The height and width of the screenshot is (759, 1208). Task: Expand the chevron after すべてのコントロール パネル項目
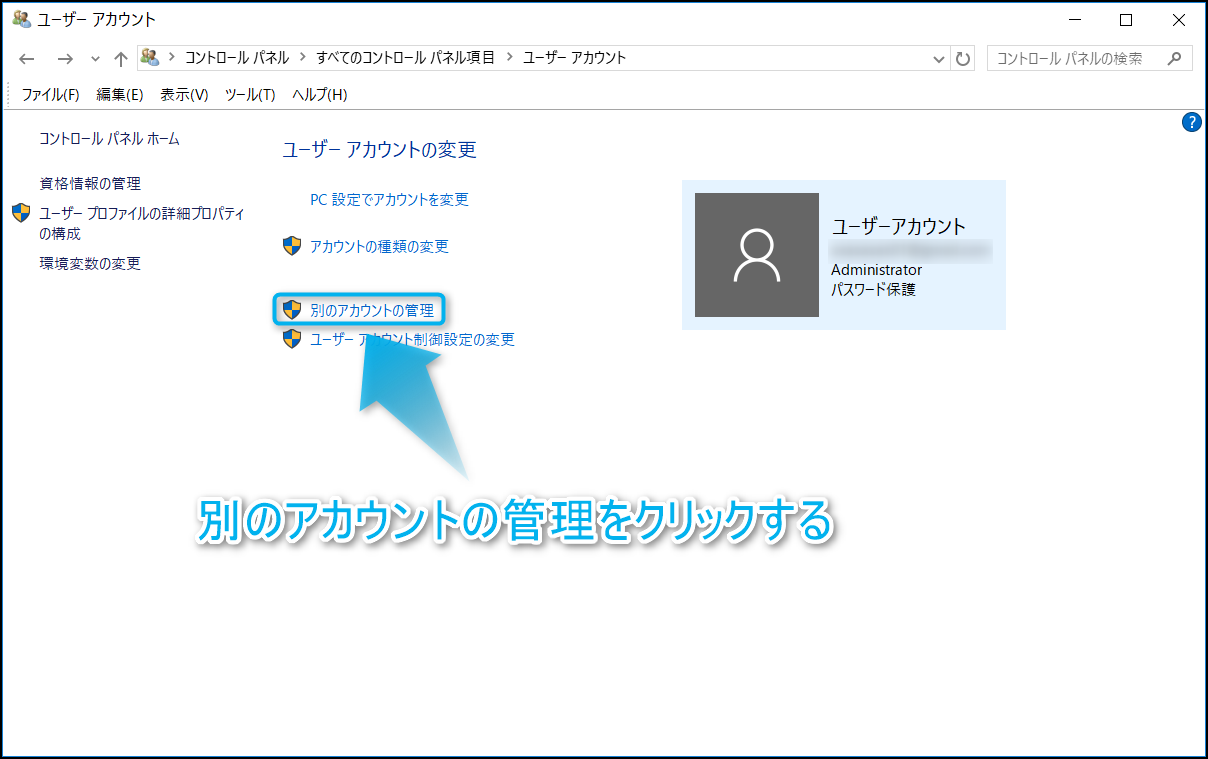(509, 57)
